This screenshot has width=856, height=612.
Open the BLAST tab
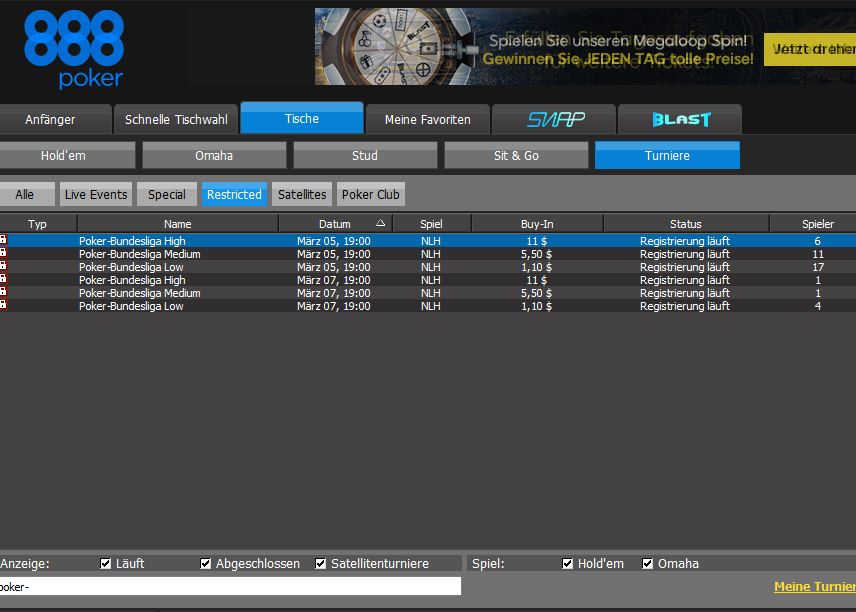click(680, 119)
